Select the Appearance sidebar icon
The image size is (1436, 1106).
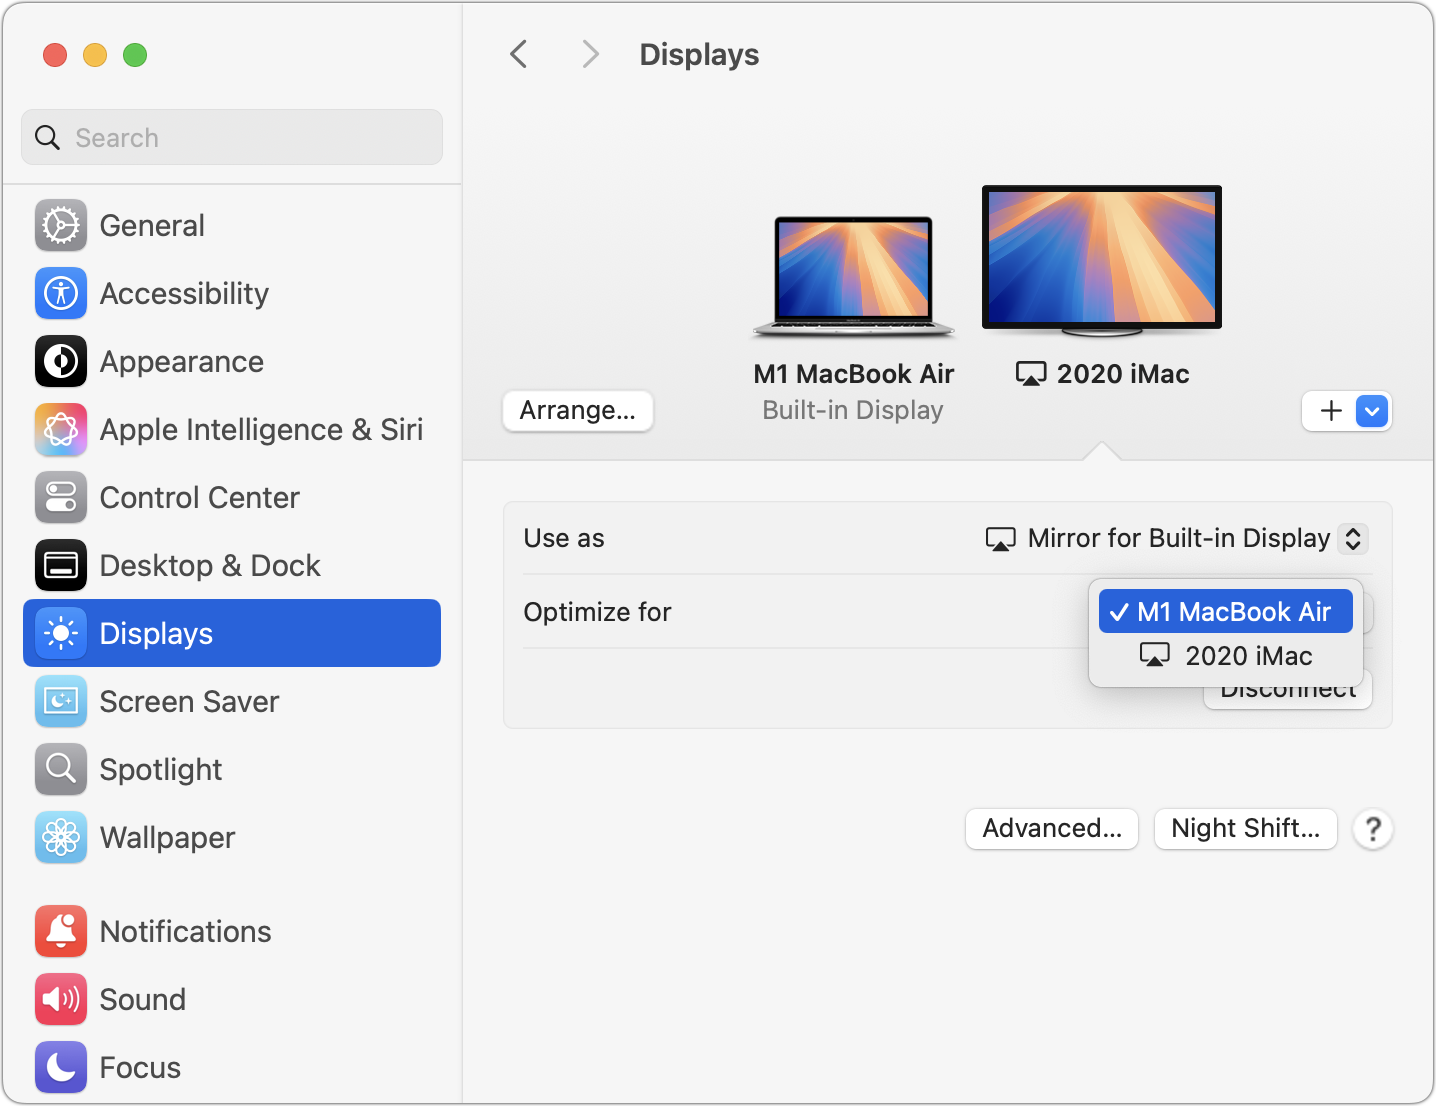pos(61,361)
